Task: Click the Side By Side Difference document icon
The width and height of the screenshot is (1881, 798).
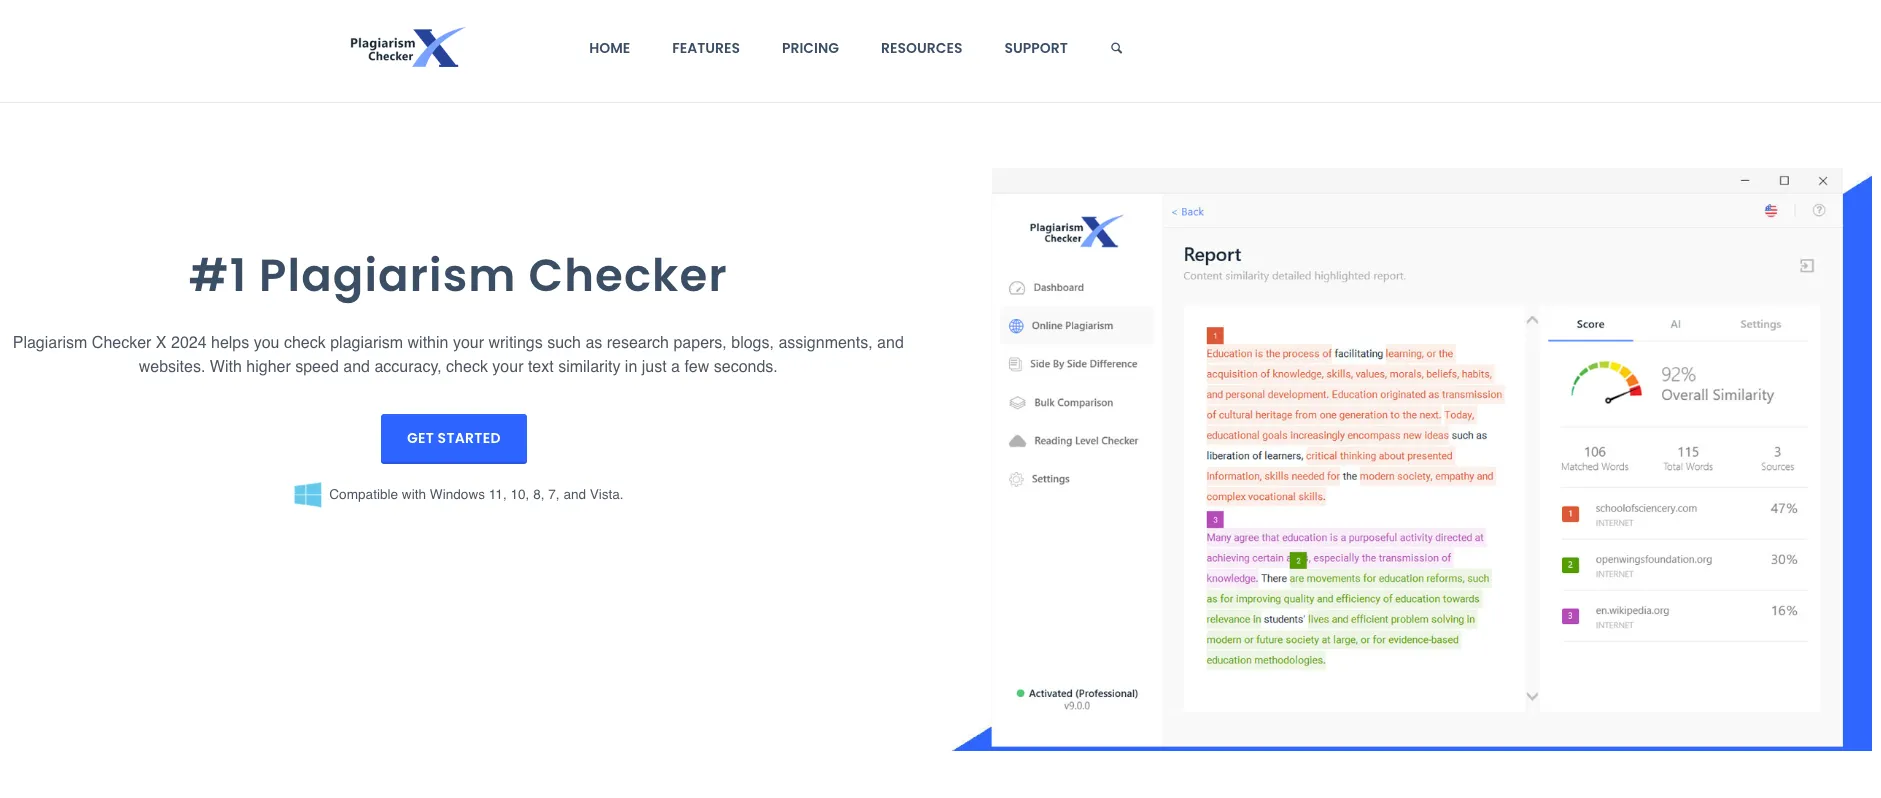Action: coord(1015,364)
